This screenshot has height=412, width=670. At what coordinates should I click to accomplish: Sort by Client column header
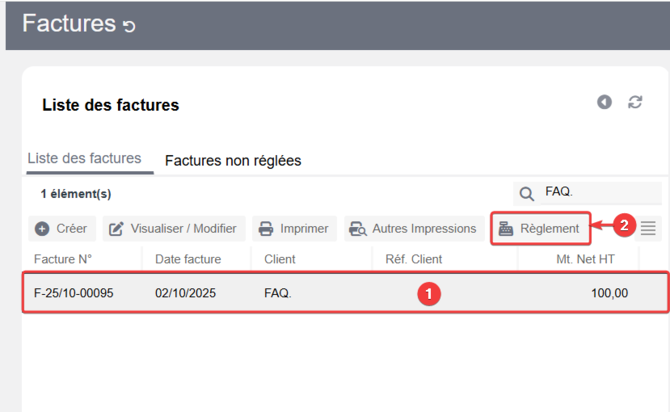(279, 259)
